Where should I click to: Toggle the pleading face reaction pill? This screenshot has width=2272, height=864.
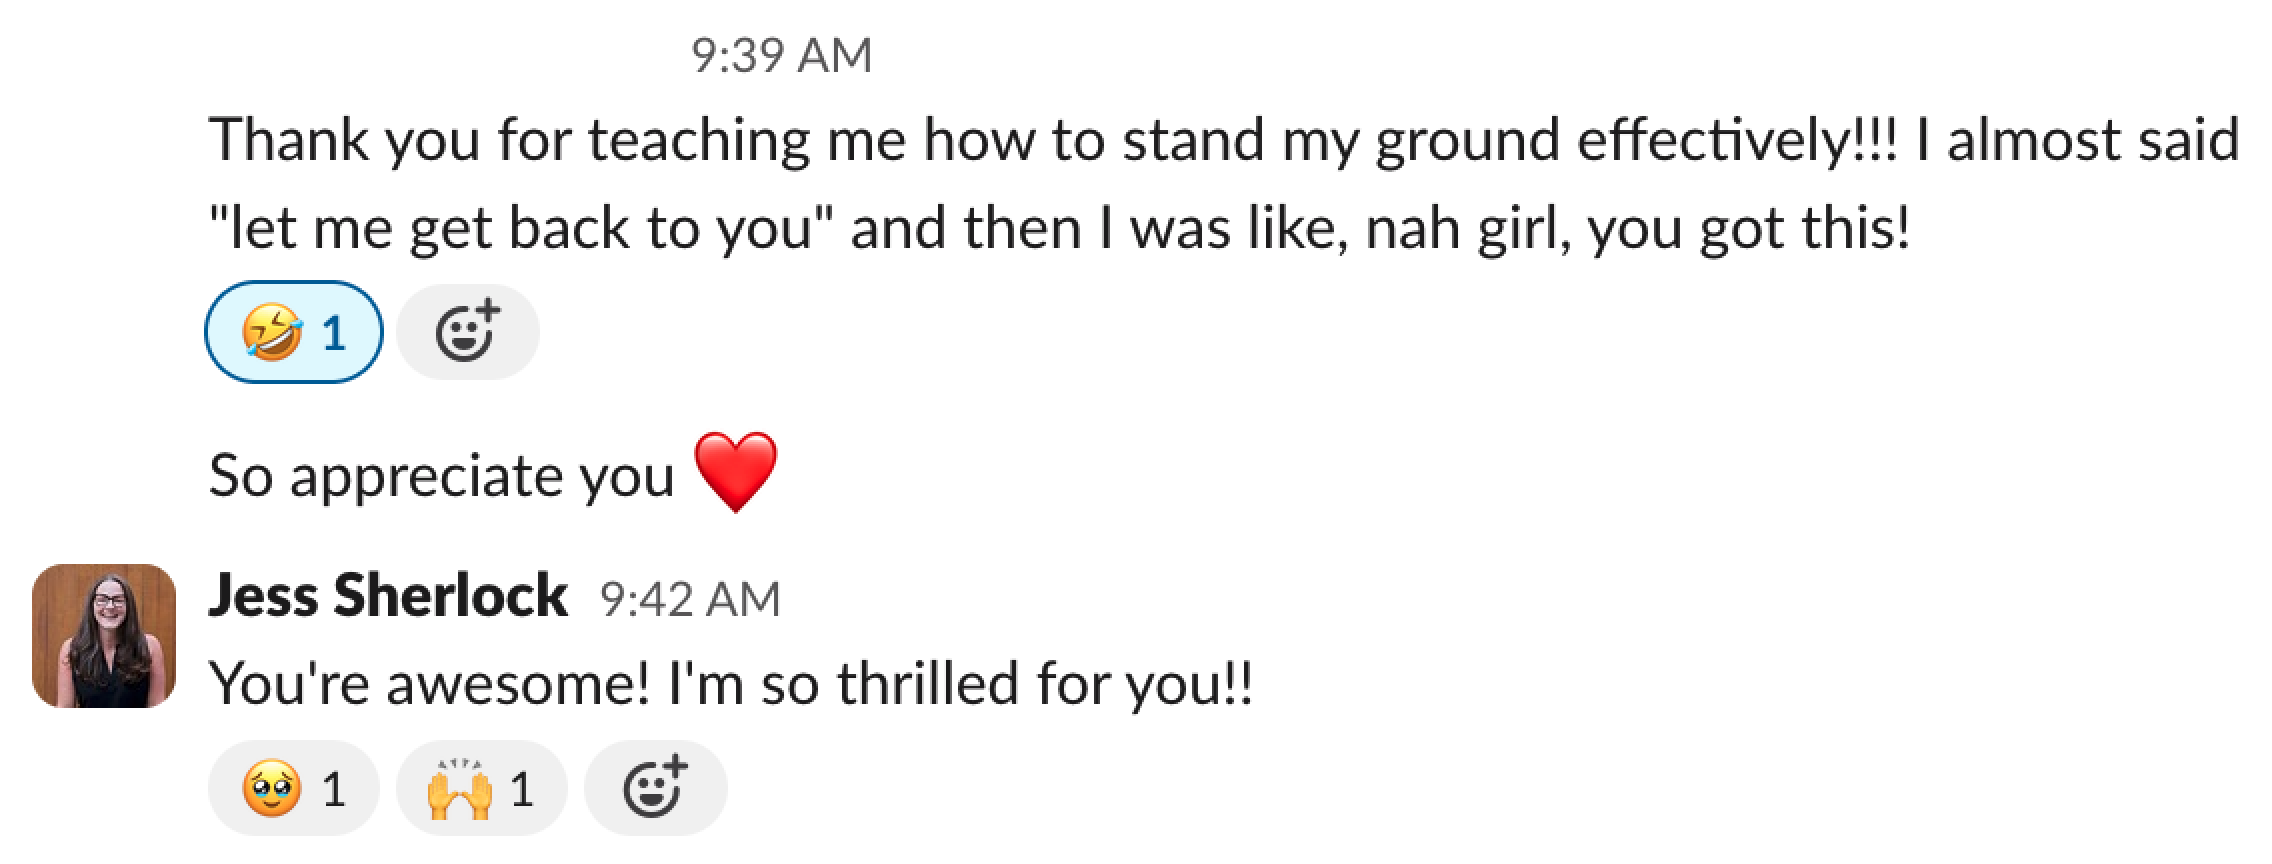click(293, 788)
